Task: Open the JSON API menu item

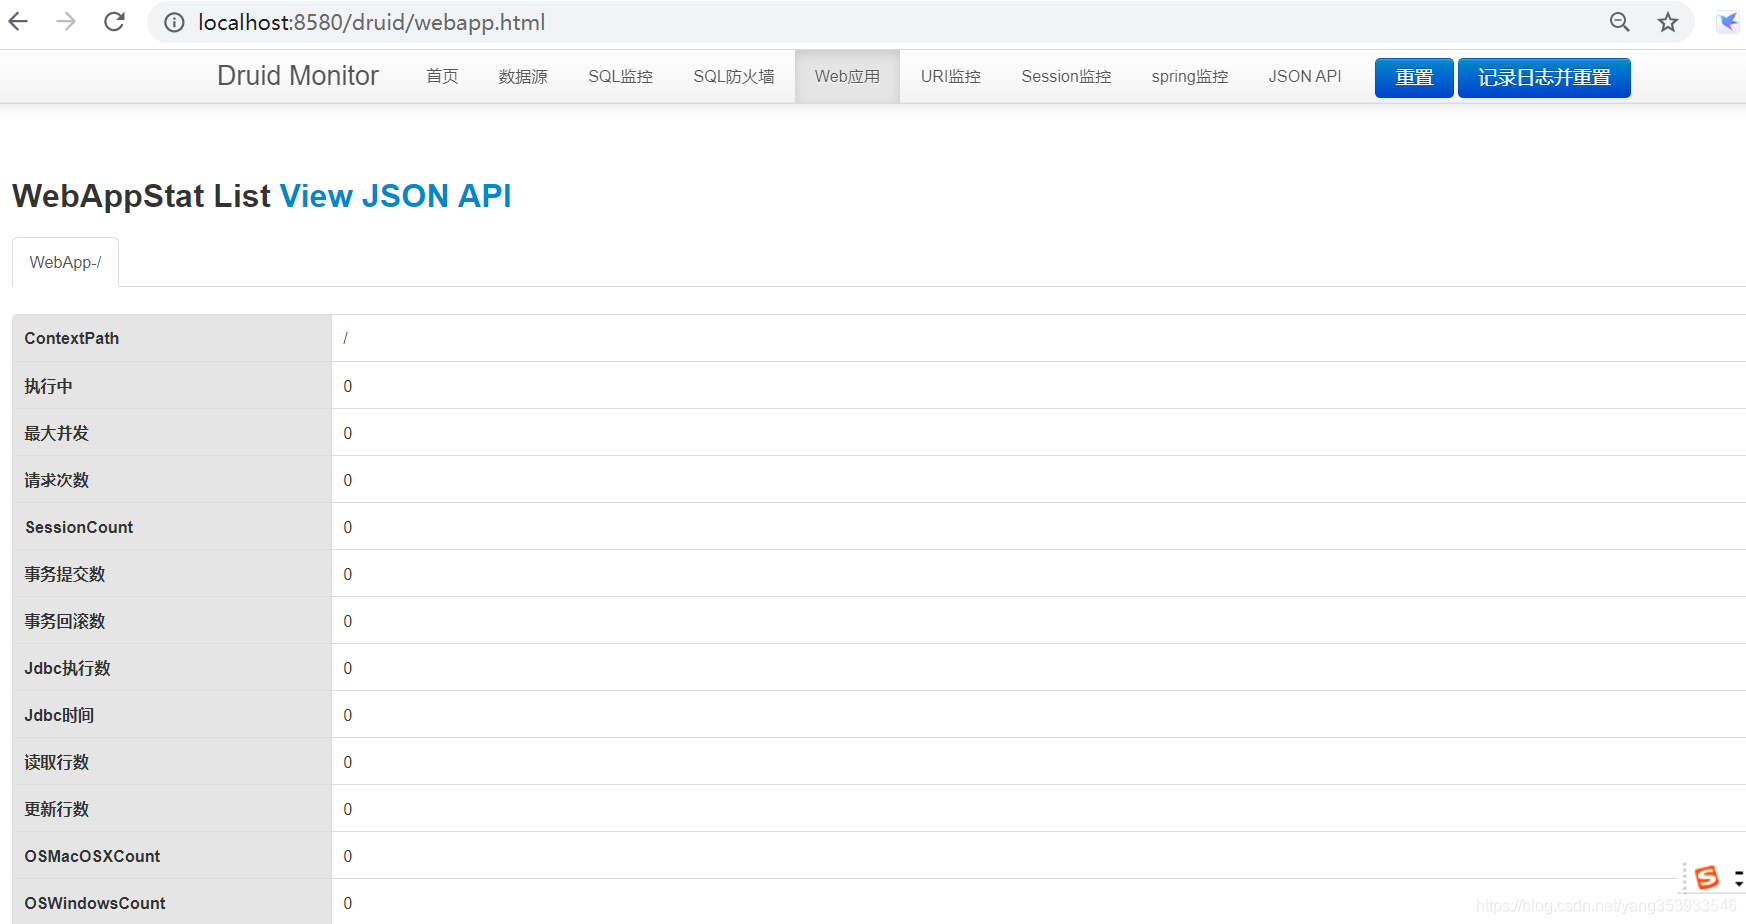Action: pyautogui.click(x=1305, y=76)
